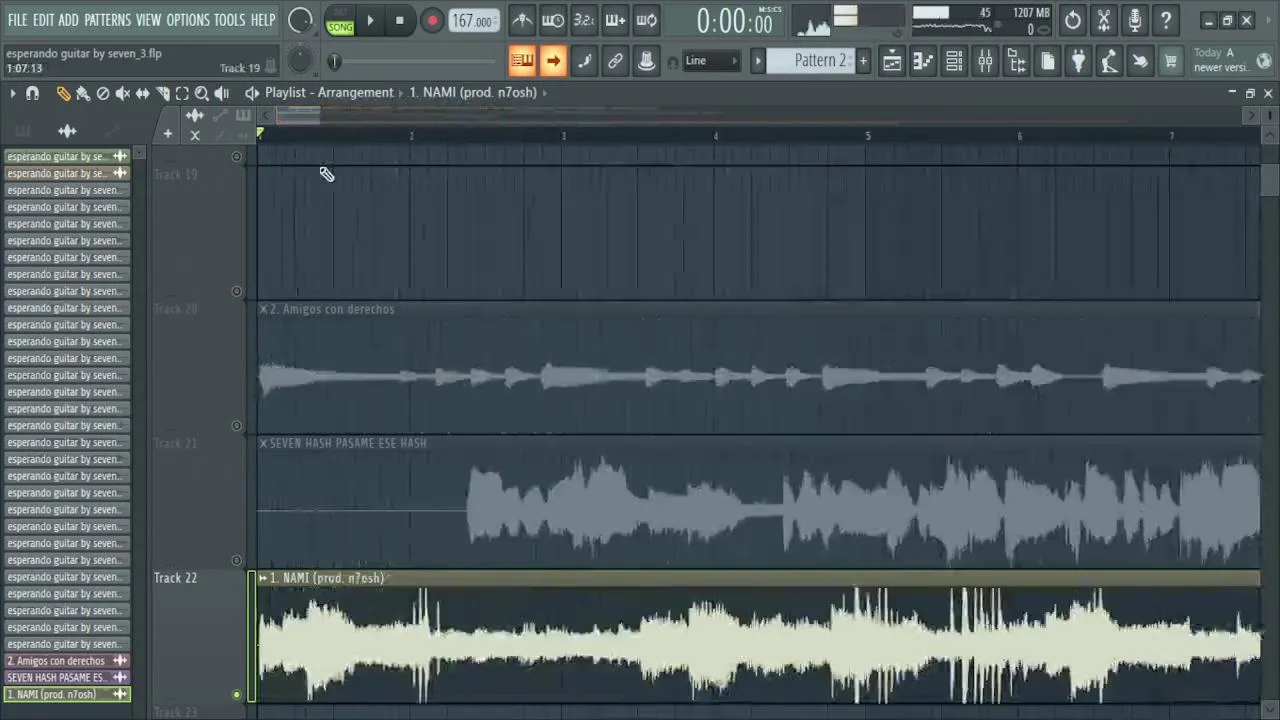The width and height of the screenshot is (1280, 720).
Task: Open Amigos con derechos clip menu
Action: pyautogui.click(x=264, y=310)
